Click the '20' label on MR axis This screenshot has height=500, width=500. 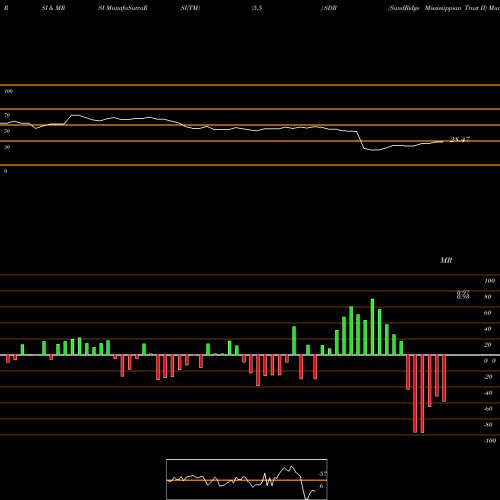tap(488, 345)
